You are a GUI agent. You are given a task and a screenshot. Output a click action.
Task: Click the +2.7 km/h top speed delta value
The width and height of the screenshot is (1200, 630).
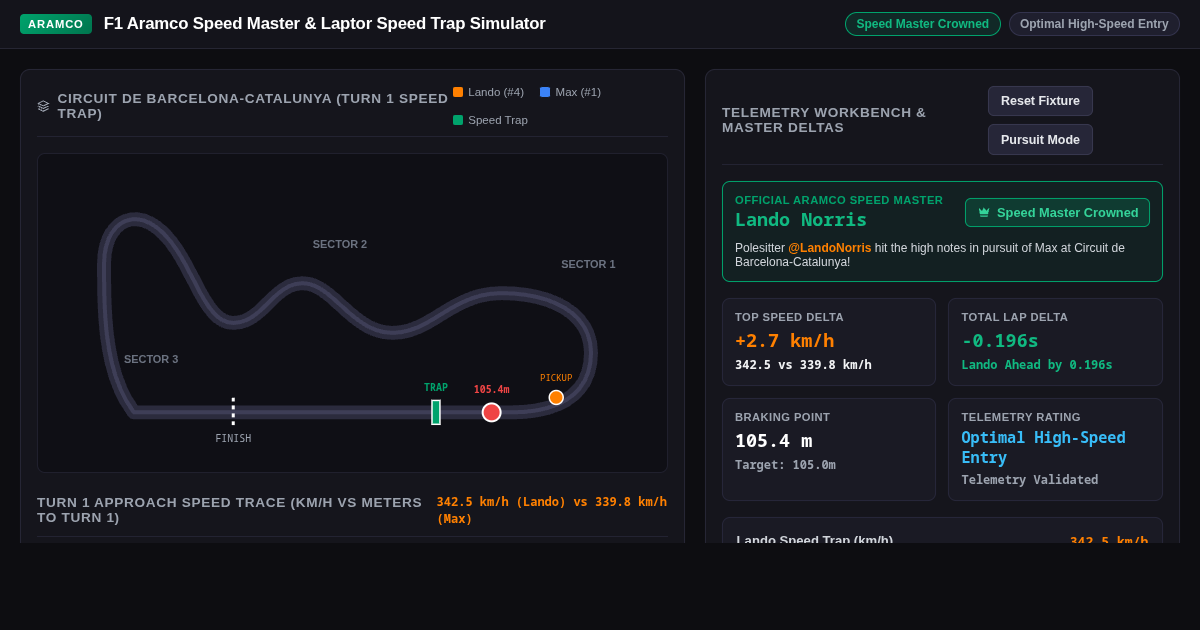(784, 341)
